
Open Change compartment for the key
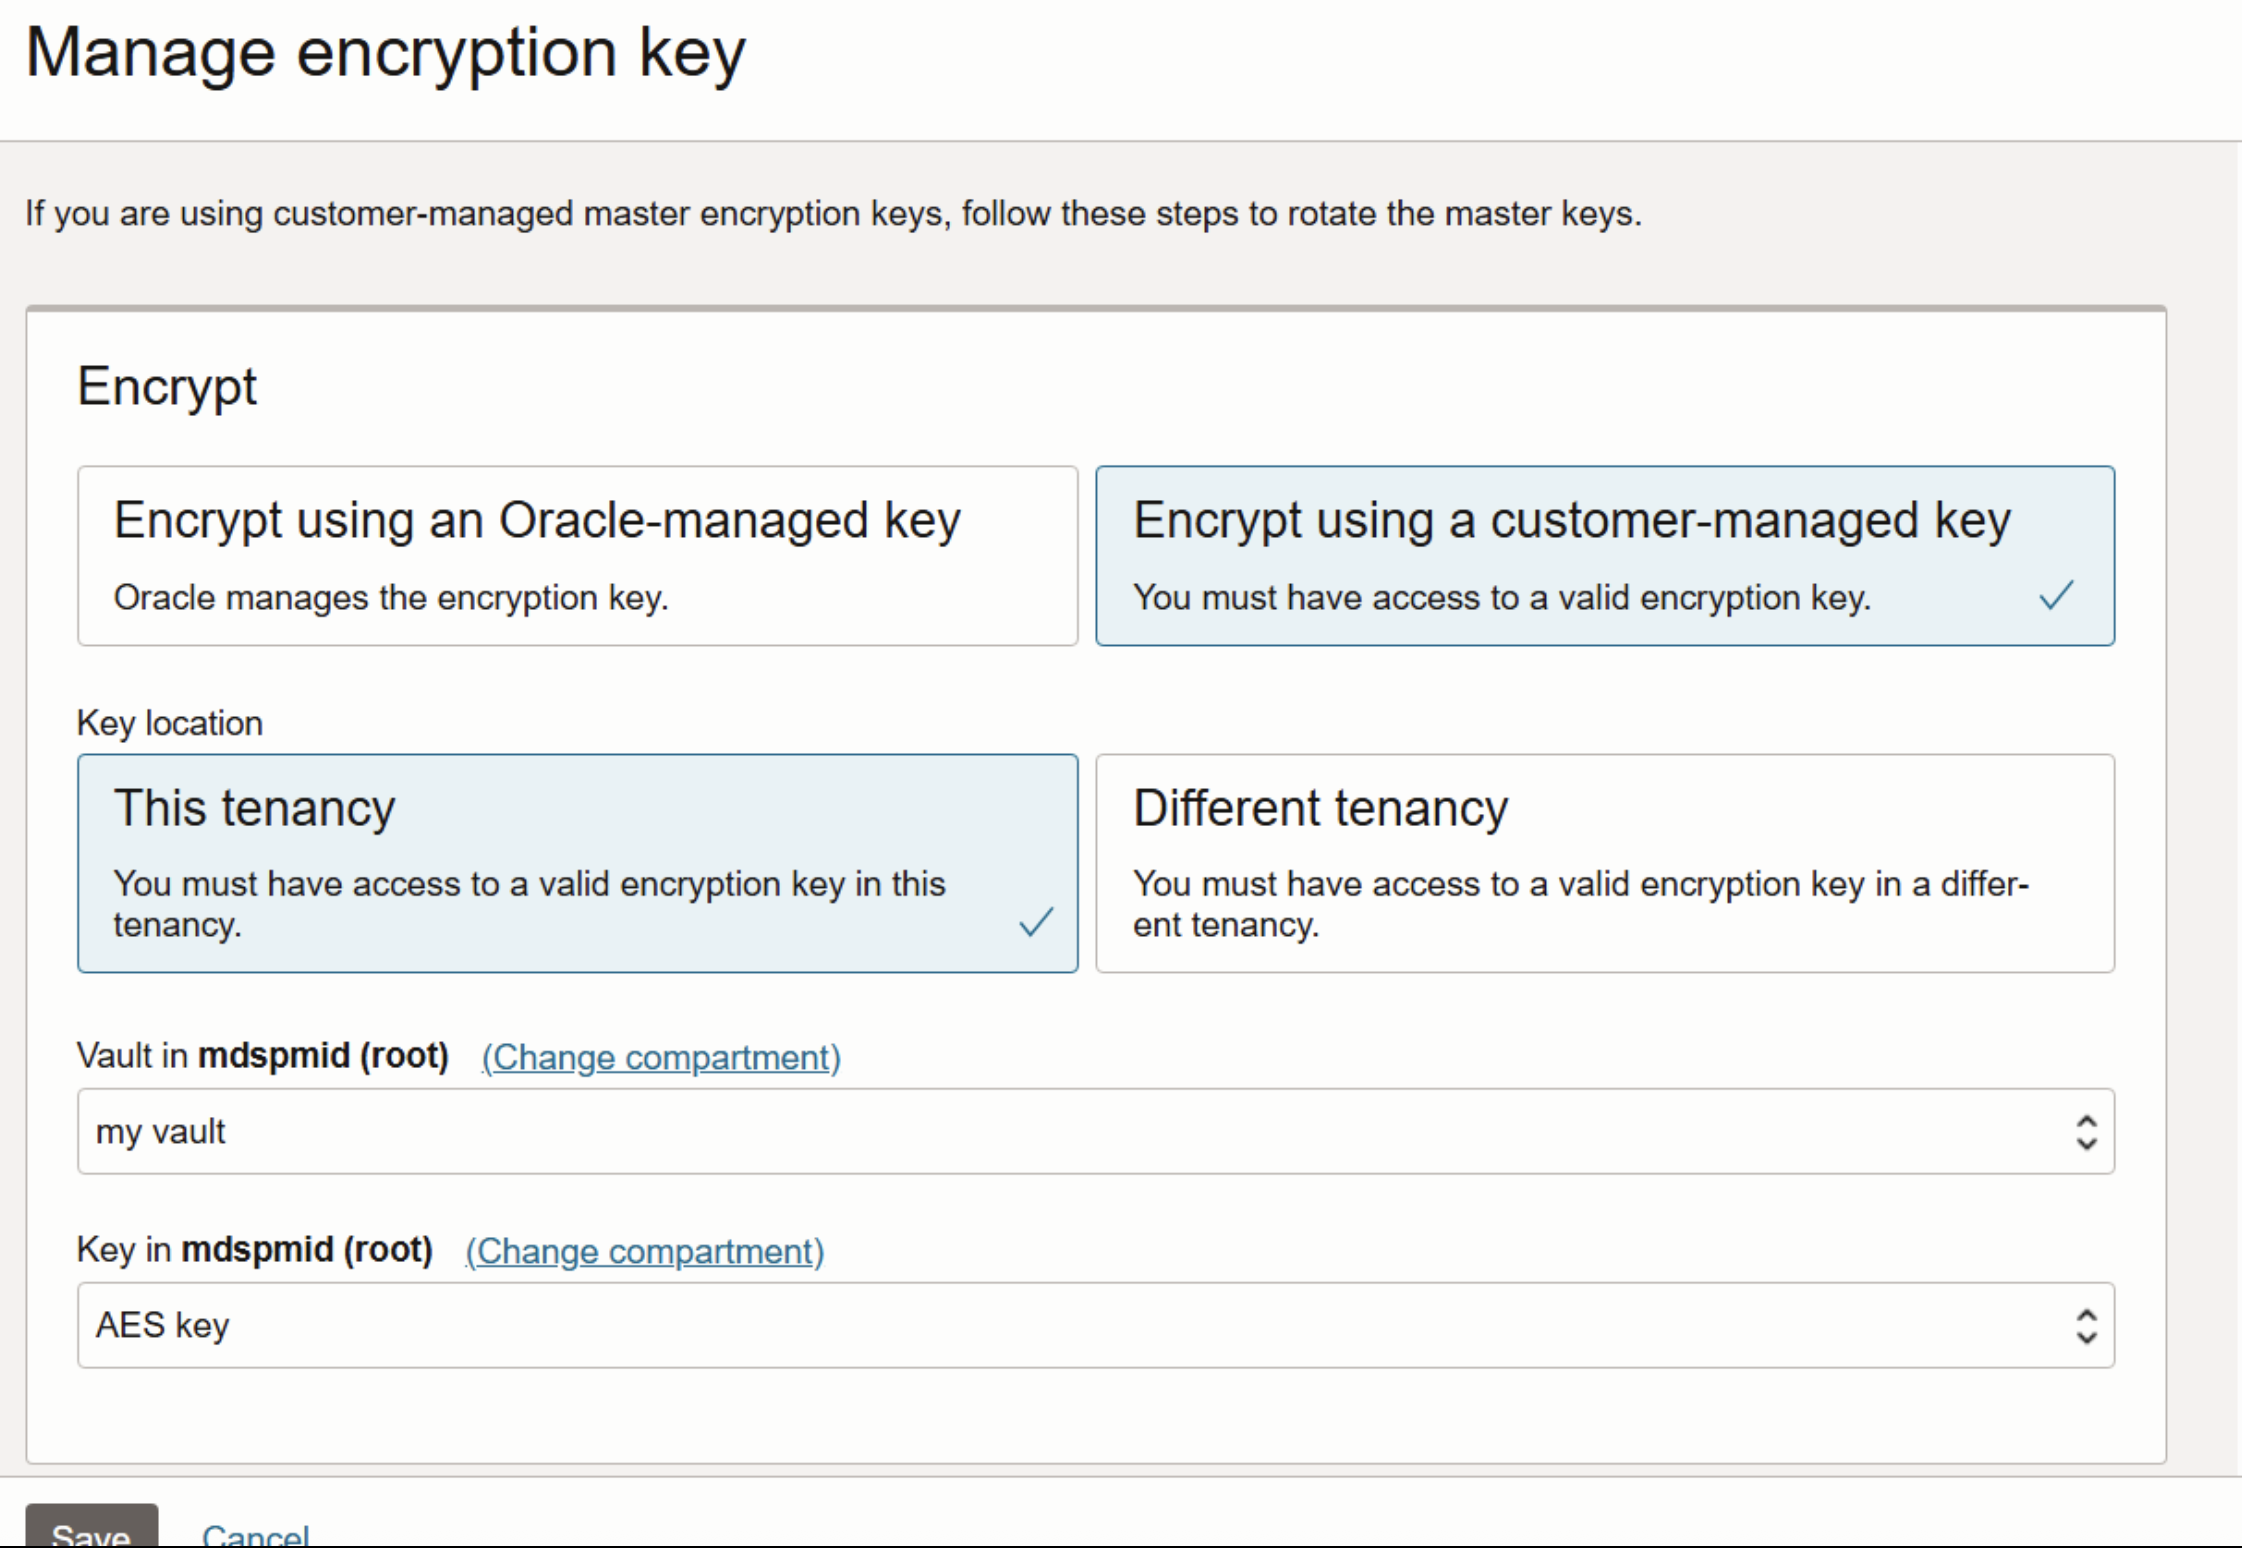coord(644,1251)
